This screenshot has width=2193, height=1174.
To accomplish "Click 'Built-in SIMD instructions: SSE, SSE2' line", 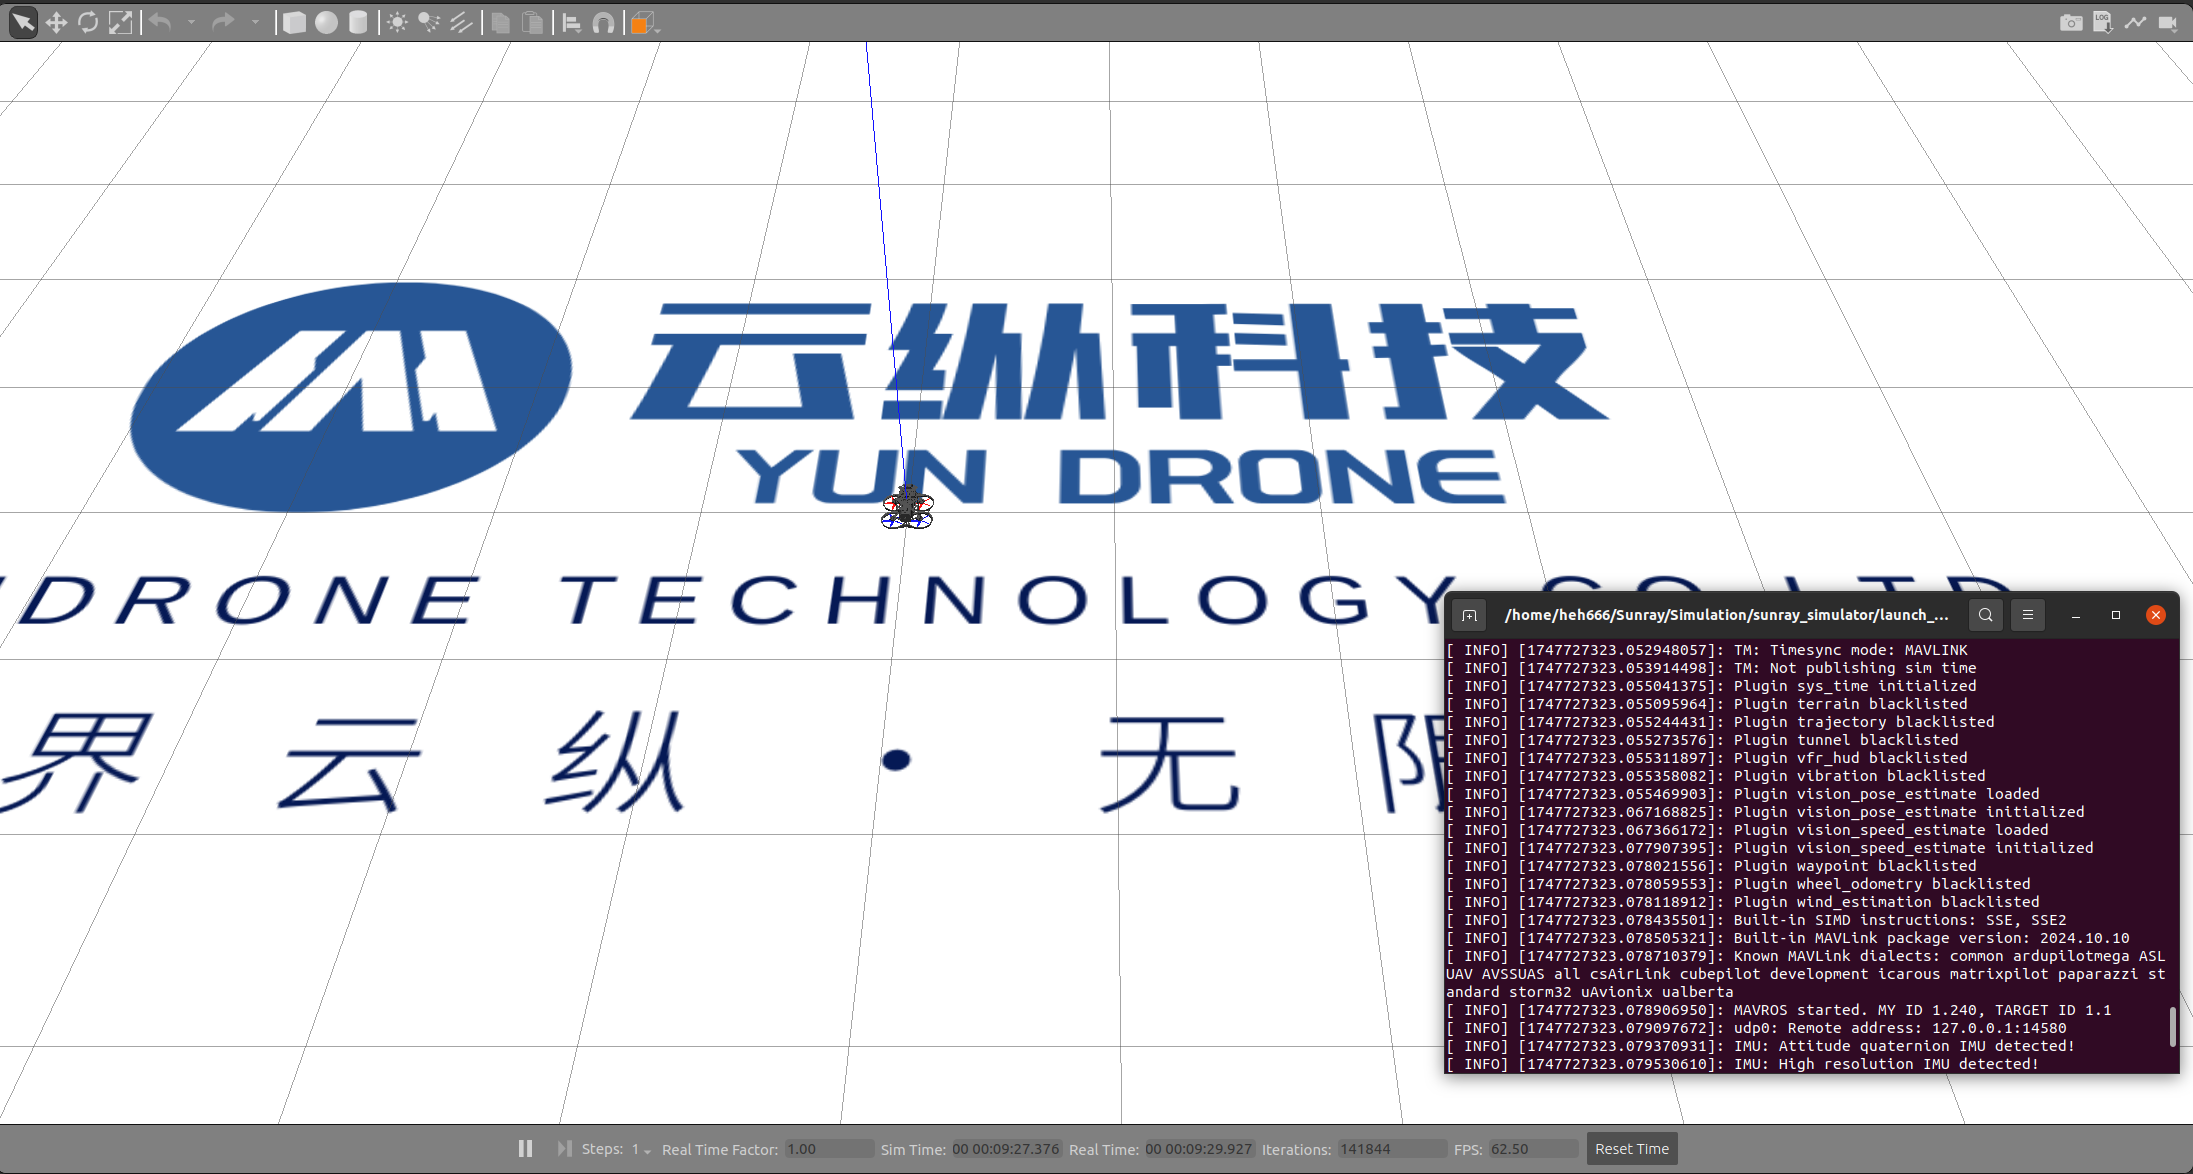I will (1756, 920).
